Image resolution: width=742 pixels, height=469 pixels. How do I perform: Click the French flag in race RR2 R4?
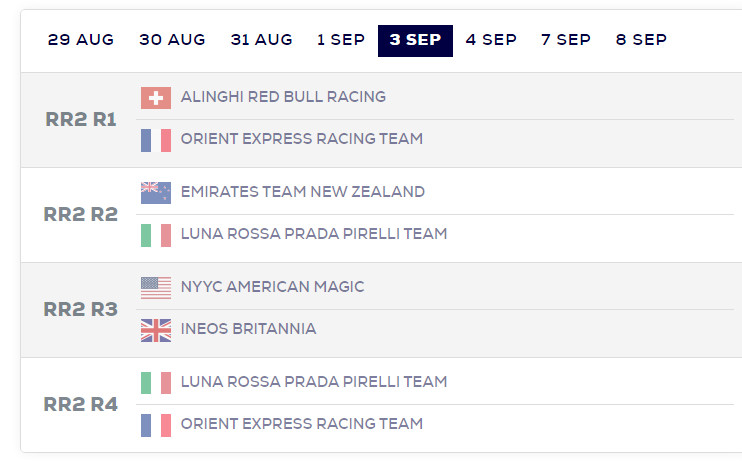(x=156, y=425)
